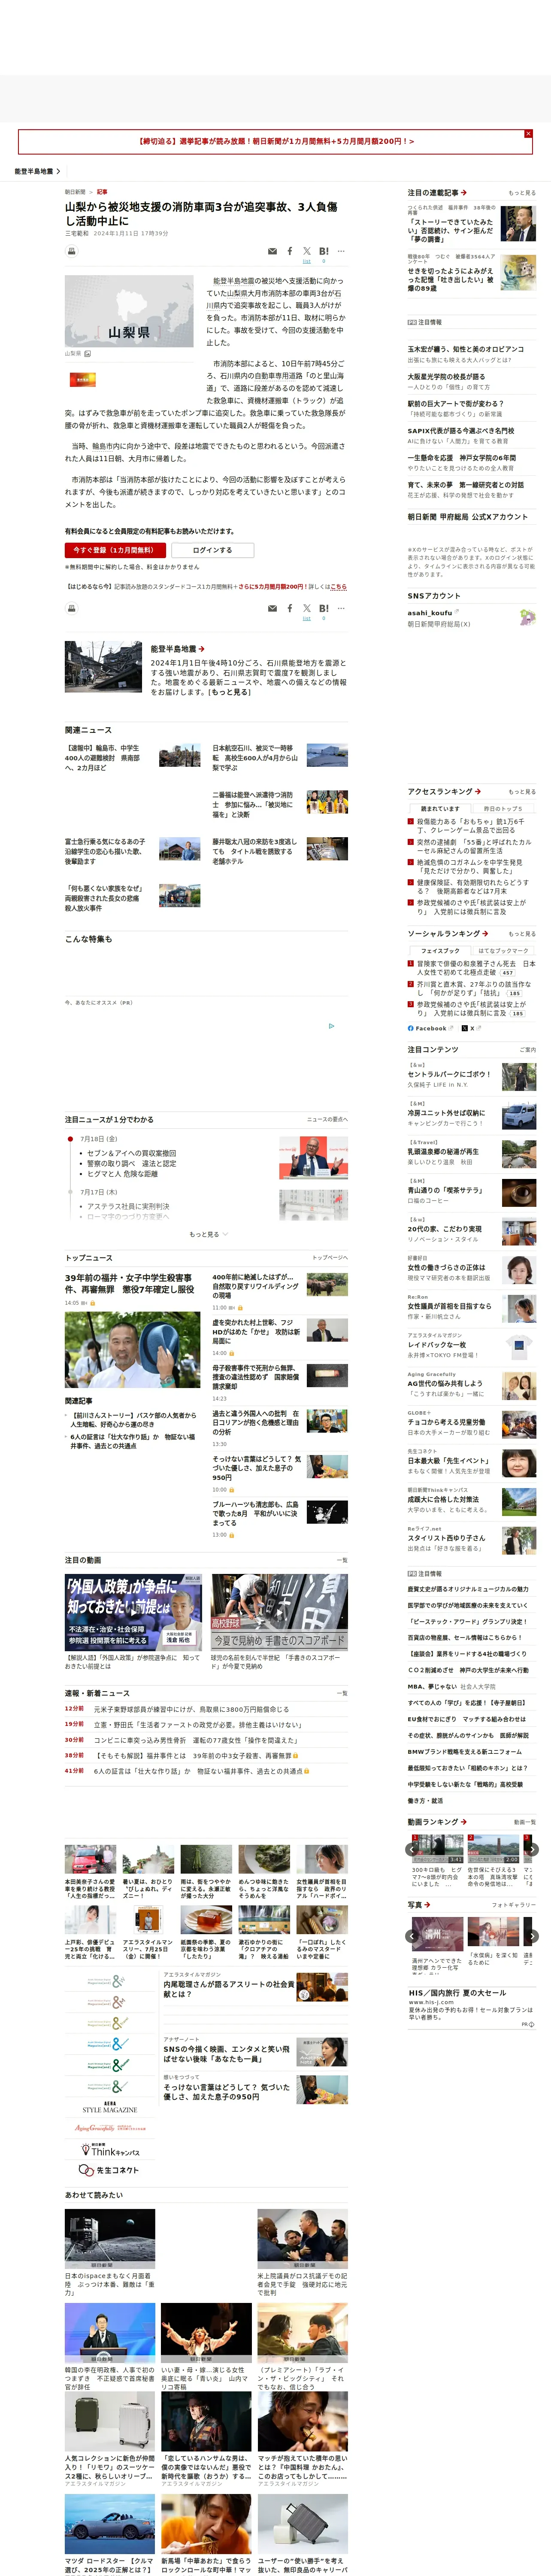
Task: Click the lower envelope mail share icon
Action: [x=272, y=608]
